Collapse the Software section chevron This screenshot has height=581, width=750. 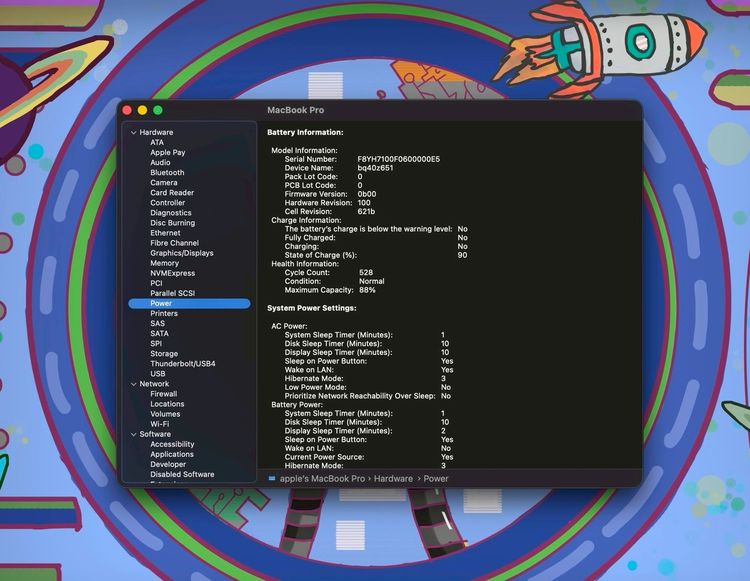tap(133, 434)
